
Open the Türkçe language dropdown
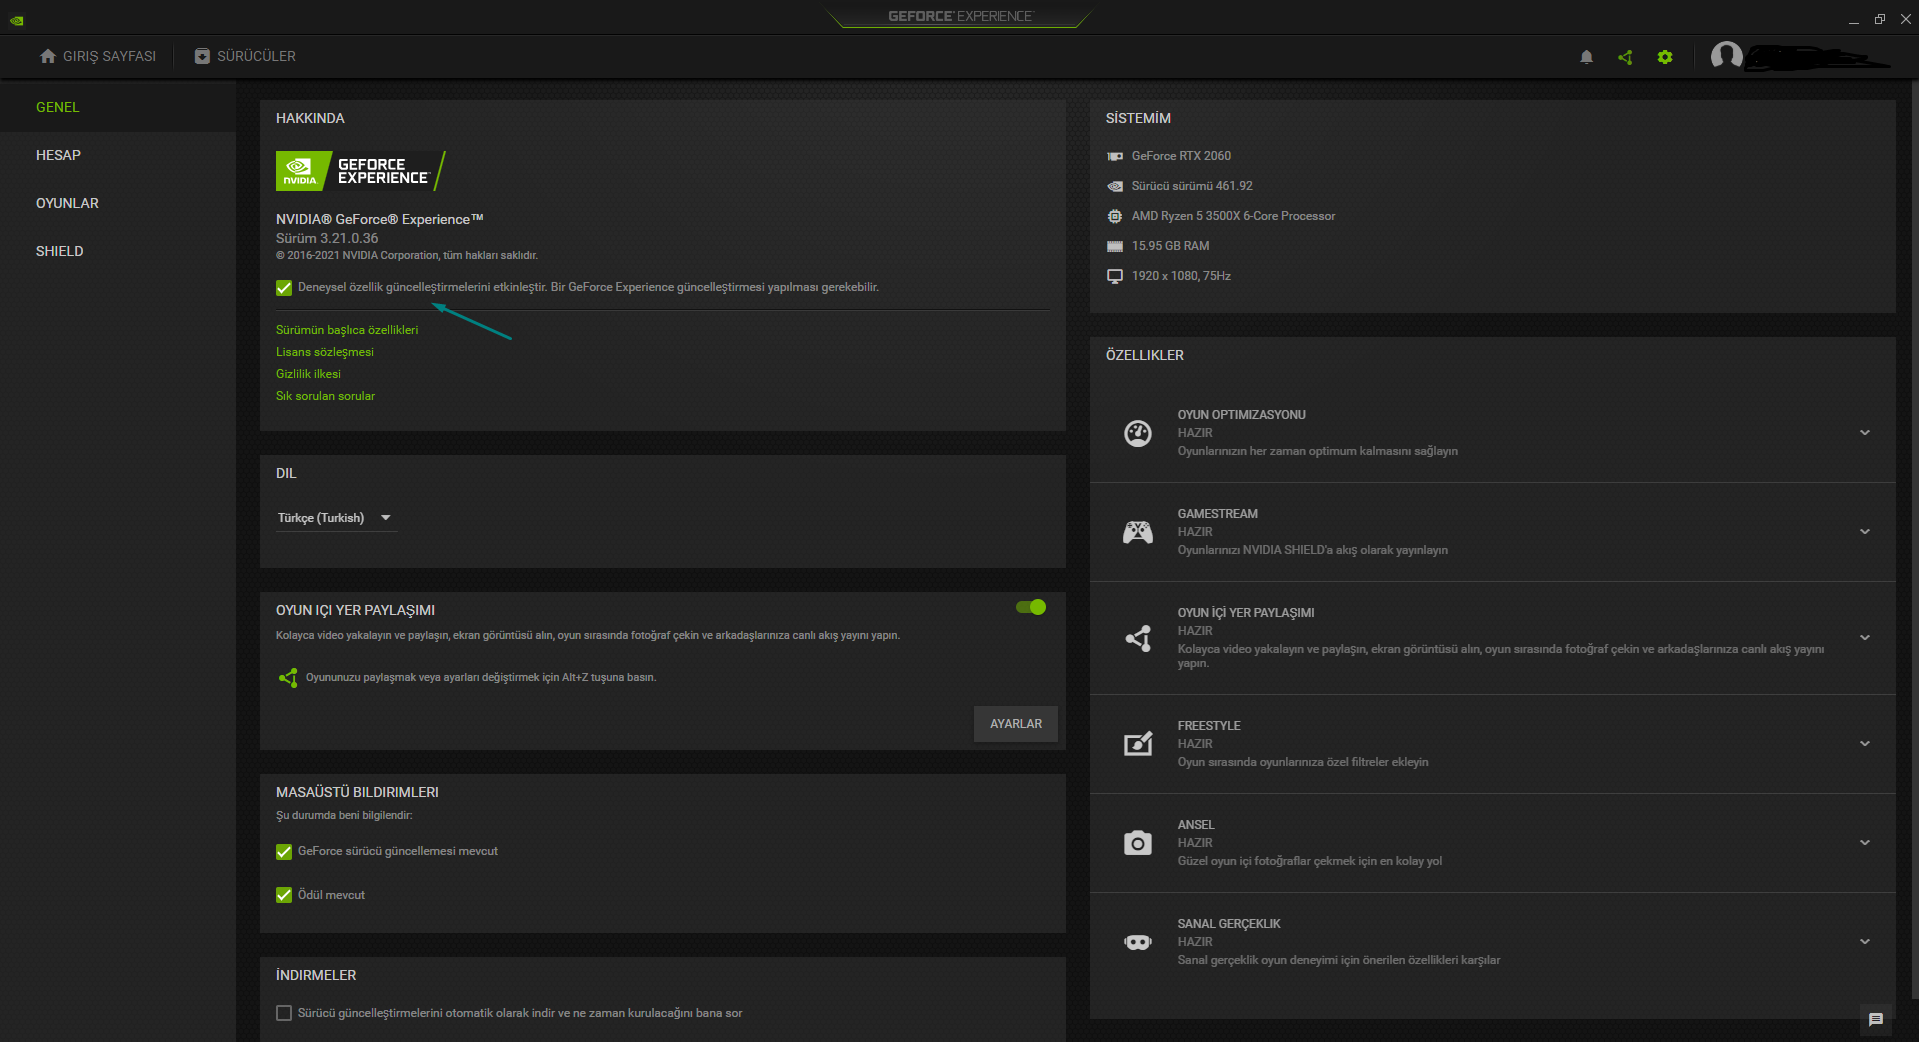click(336, 518)
